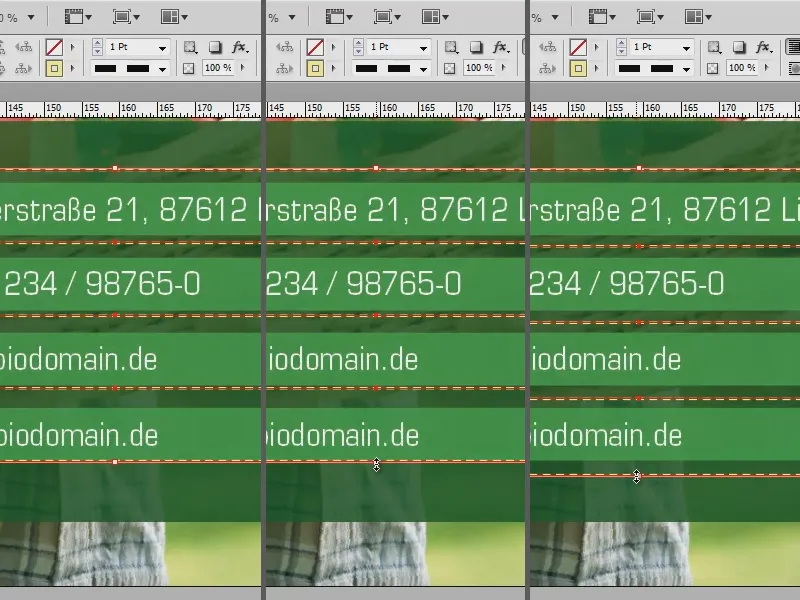The image size is (800, 600).
Task: Open zoom level dropdown in right panel
Action: point(555,17)
